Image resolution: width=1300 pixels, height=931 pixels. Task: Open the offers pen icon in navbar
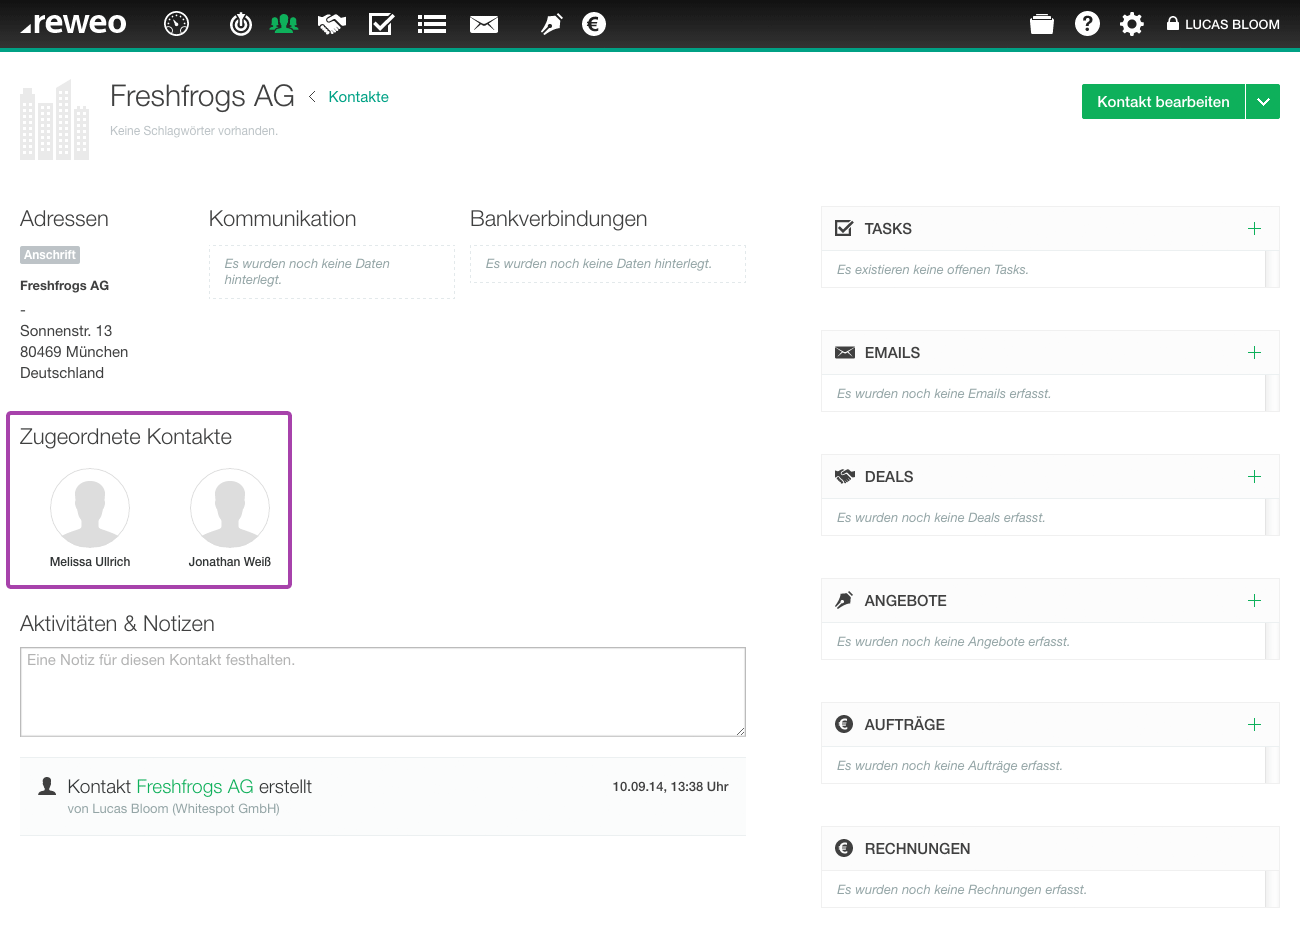tap(551, 24)
